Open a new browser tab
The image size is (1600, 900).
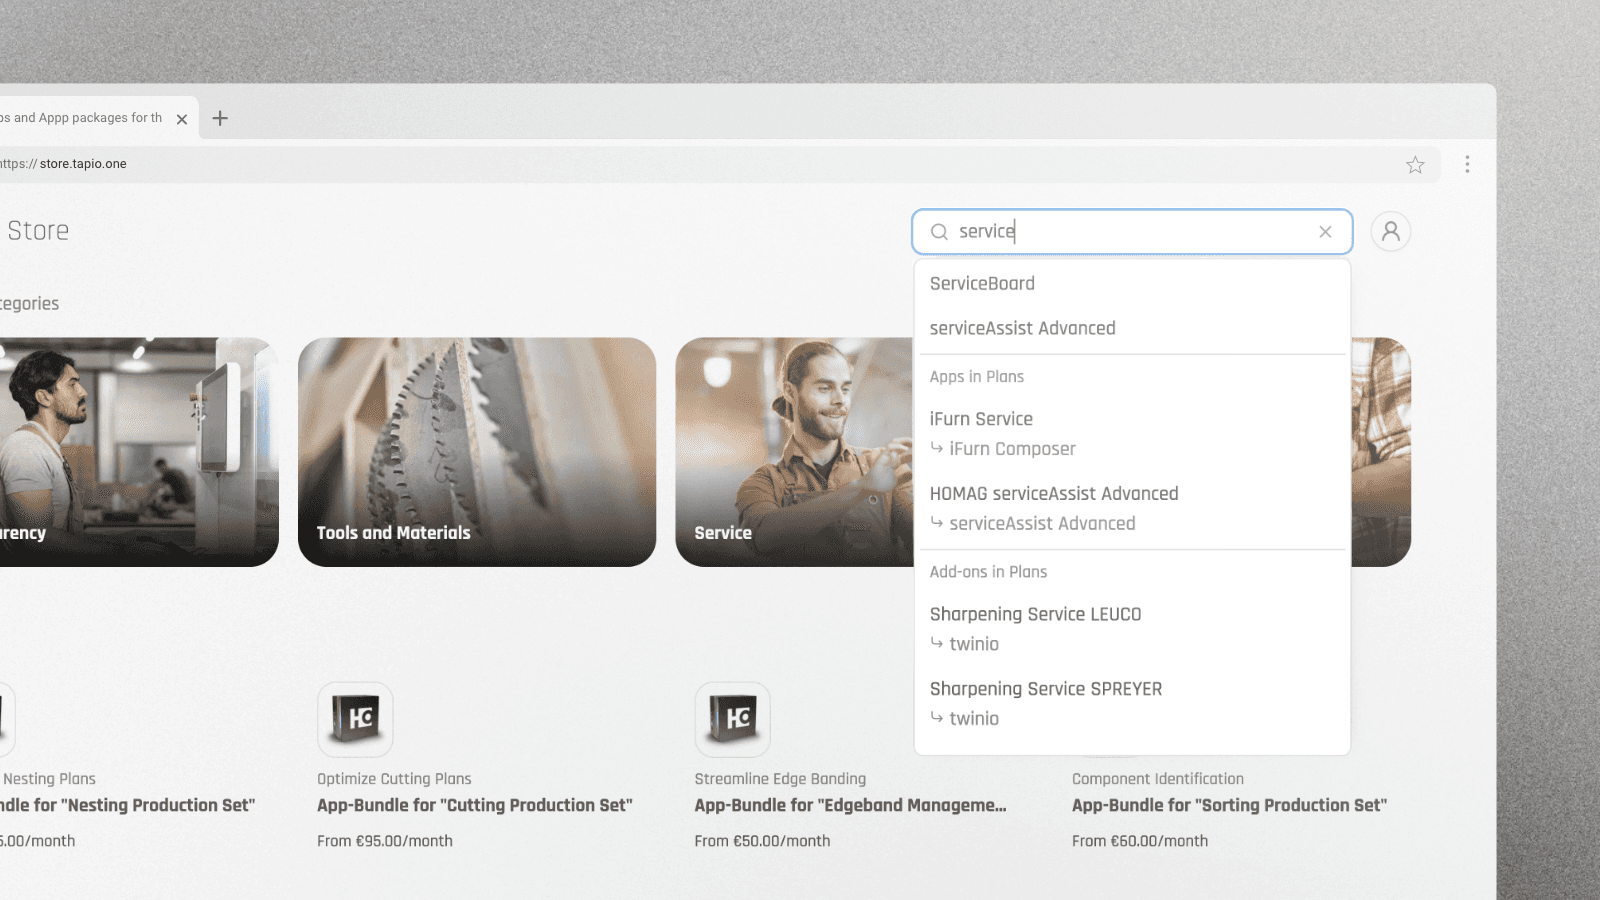click(220, 118)
